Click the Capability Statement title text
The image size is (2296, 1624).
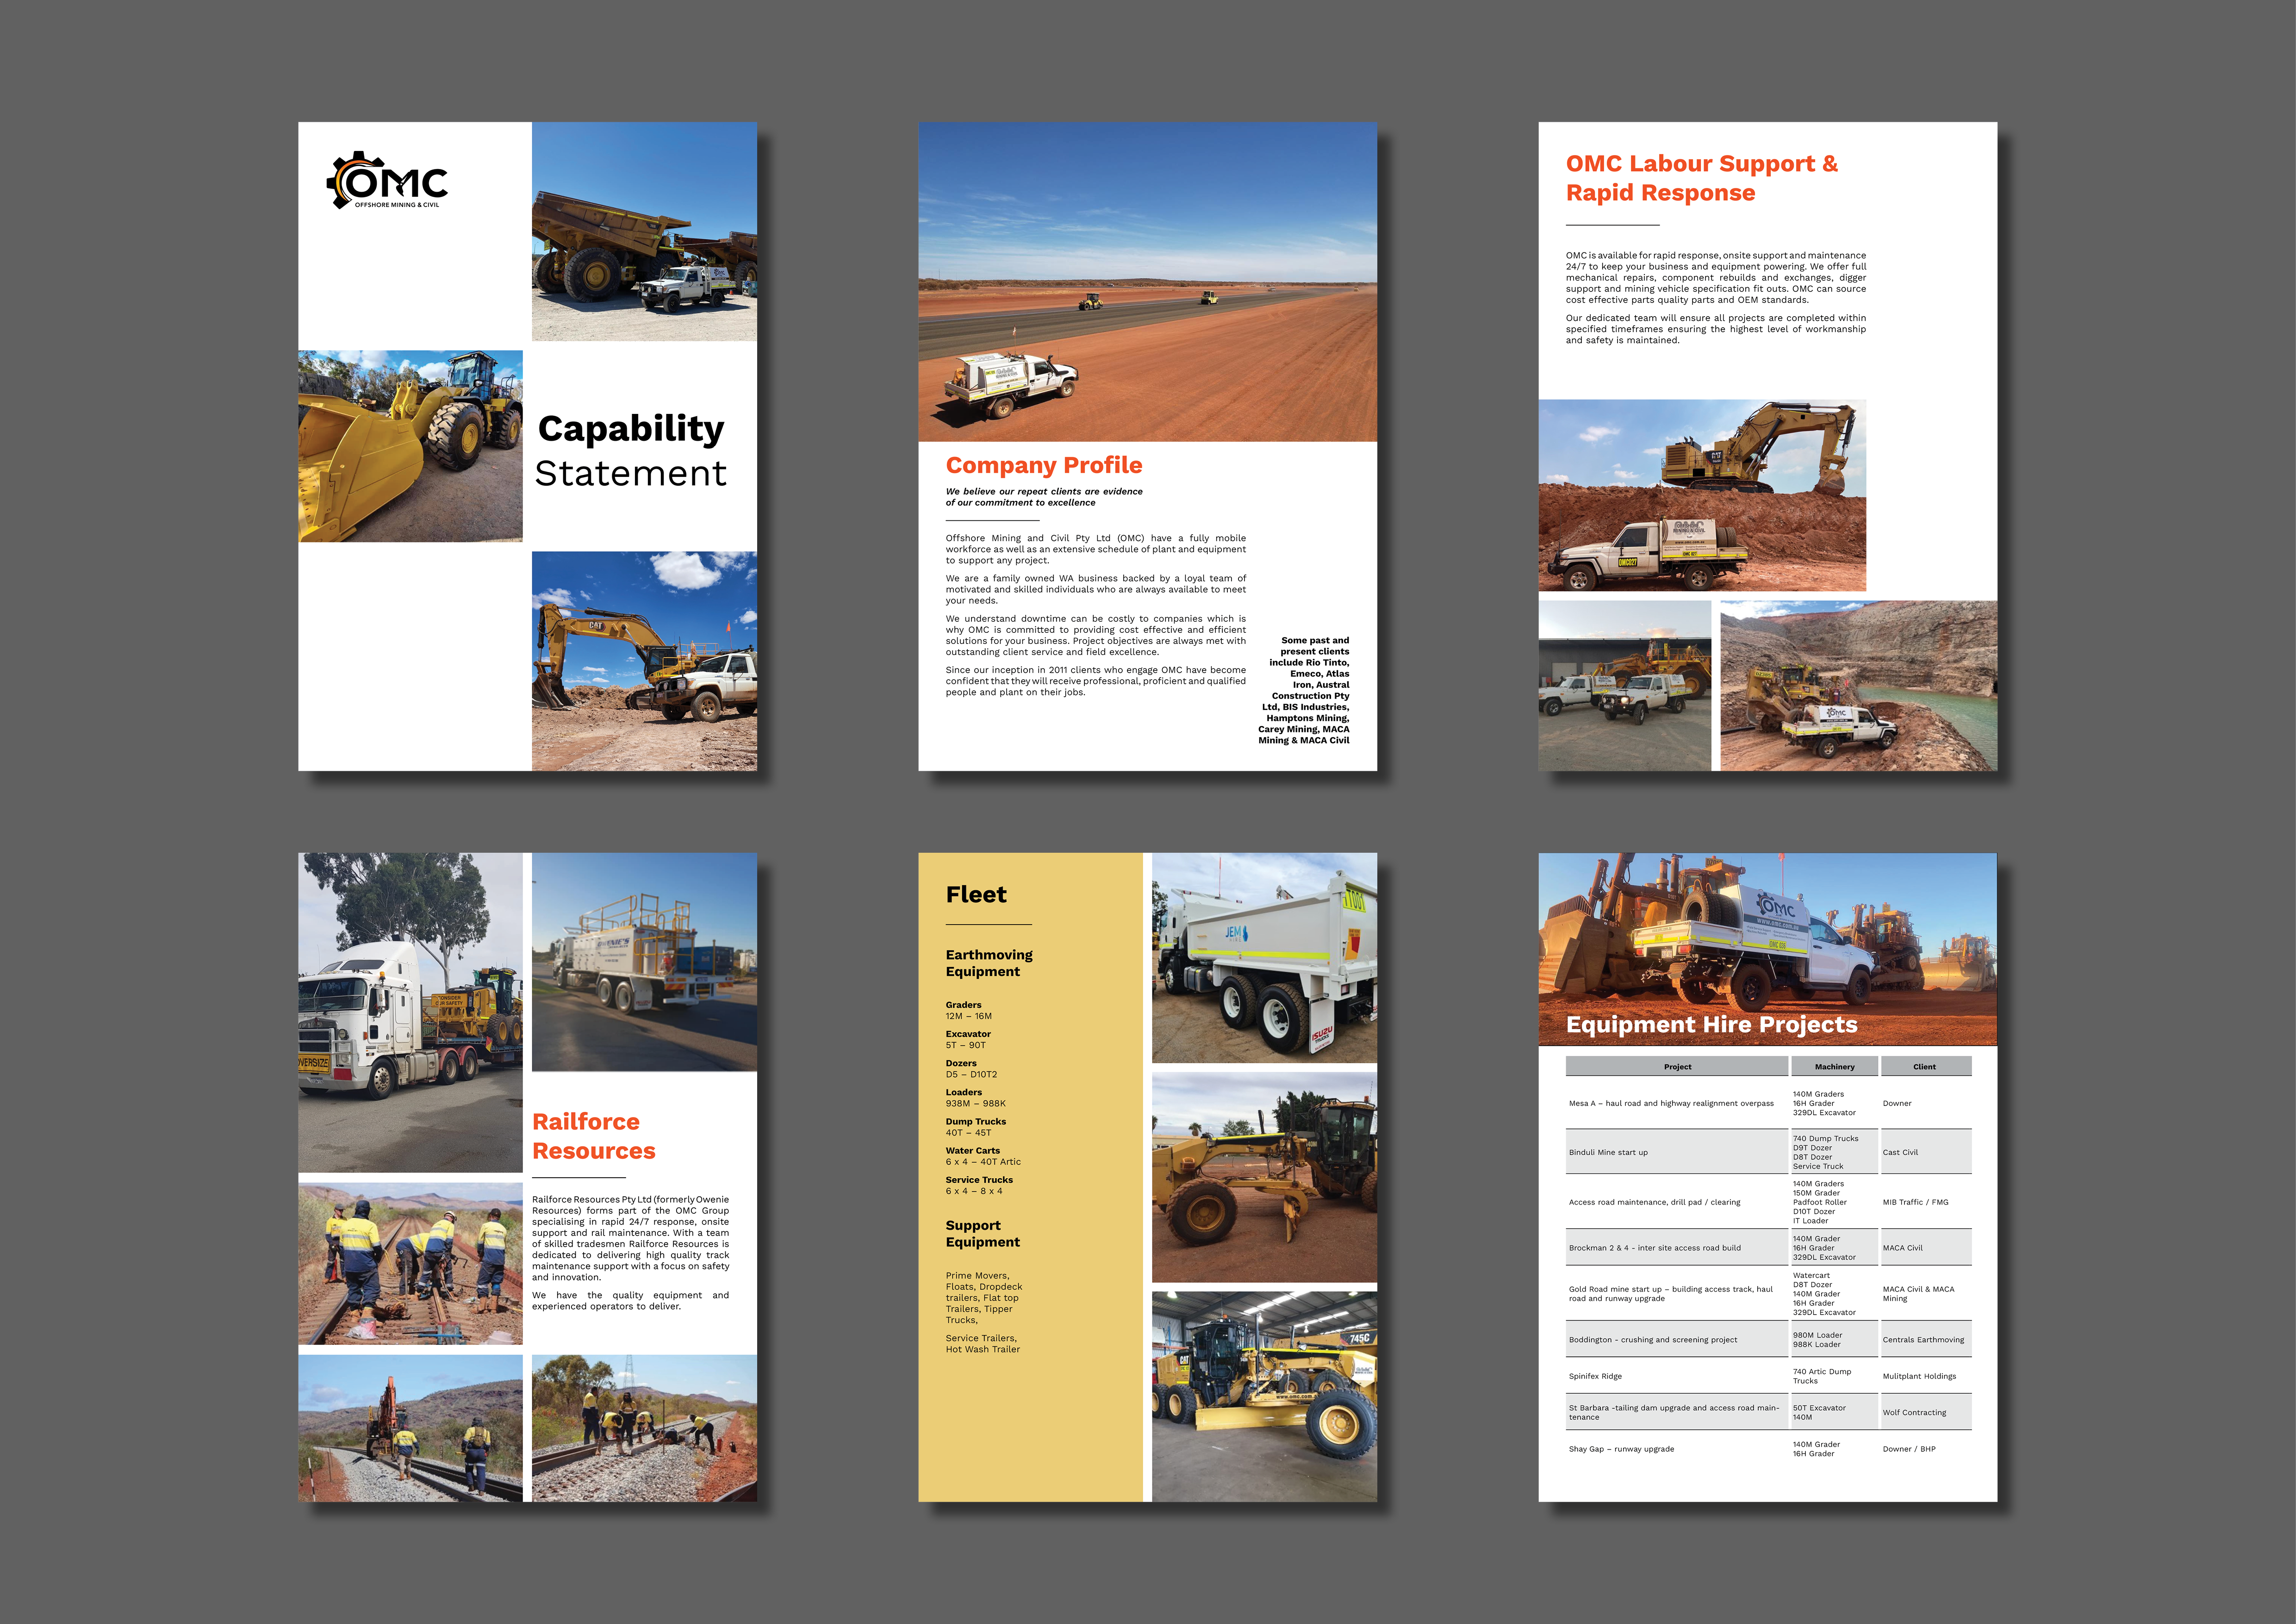point(630,450)
